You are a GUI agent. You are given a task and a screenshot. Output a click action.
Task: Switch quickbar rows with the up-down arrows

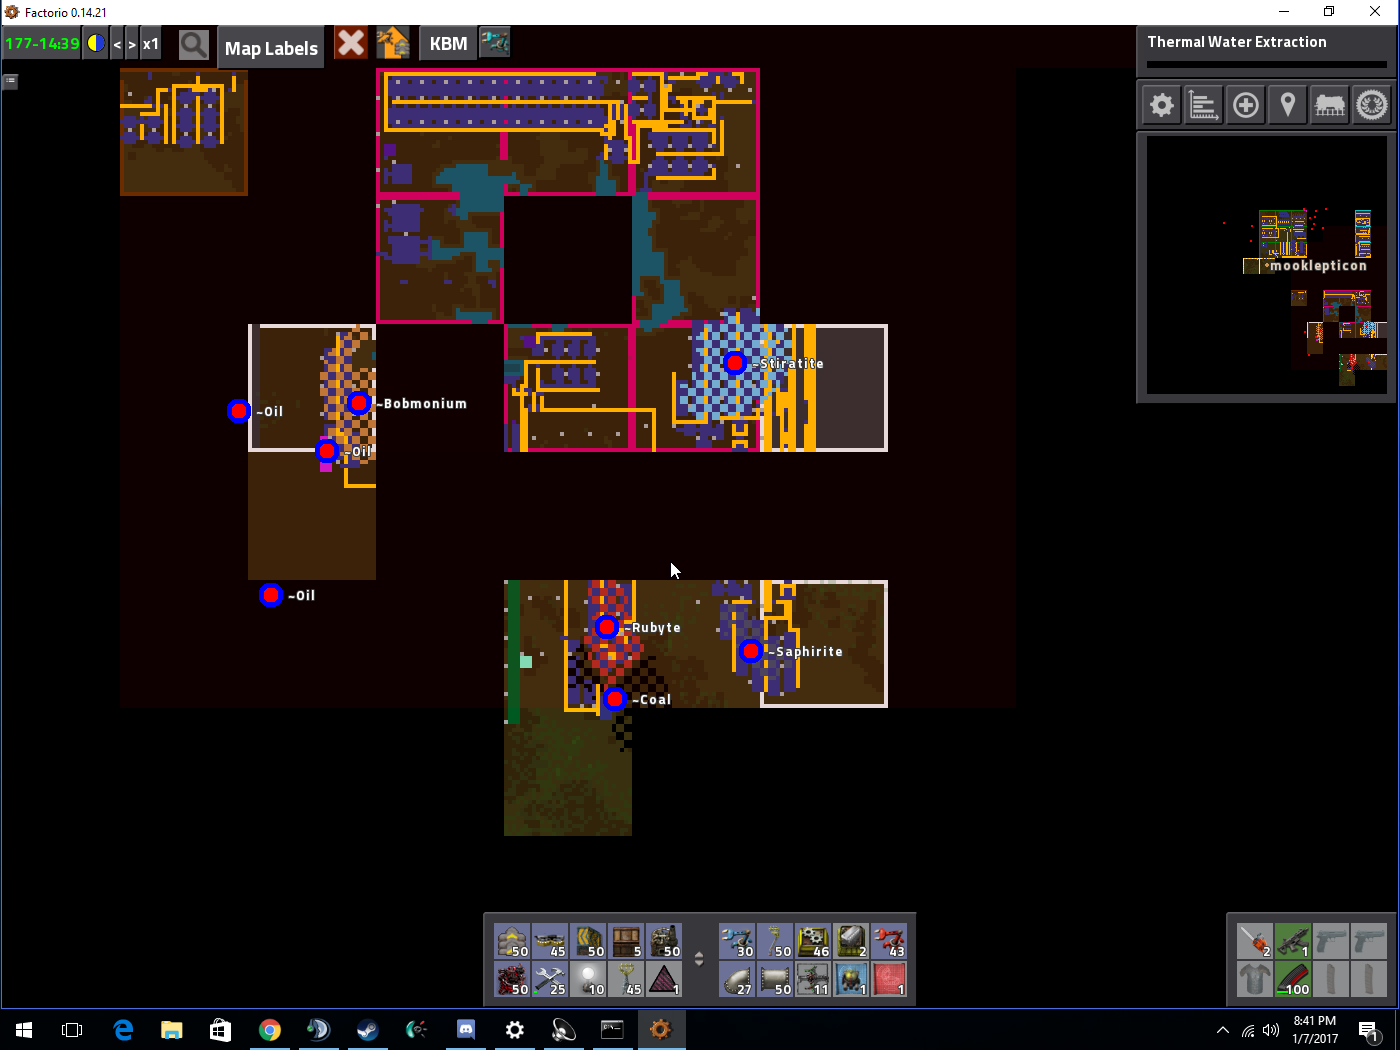click(x=699, y=959)
